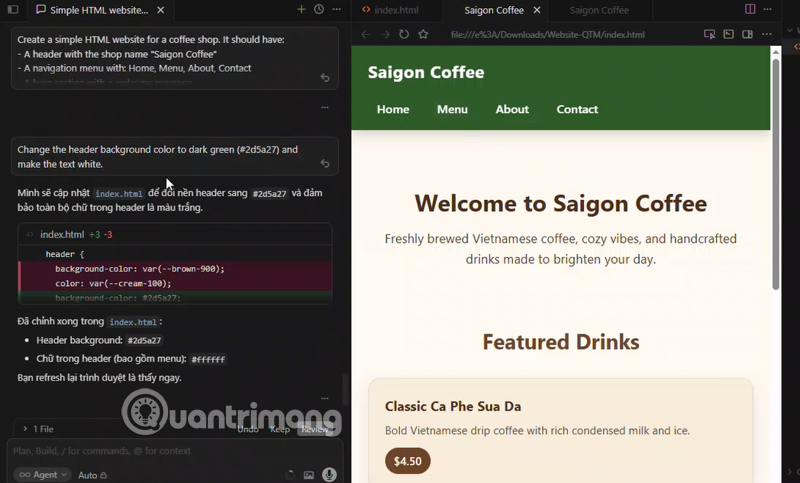This screenshot has height=483, width=800.
Task: Go back in the browser preview
Action: (366, 34)
